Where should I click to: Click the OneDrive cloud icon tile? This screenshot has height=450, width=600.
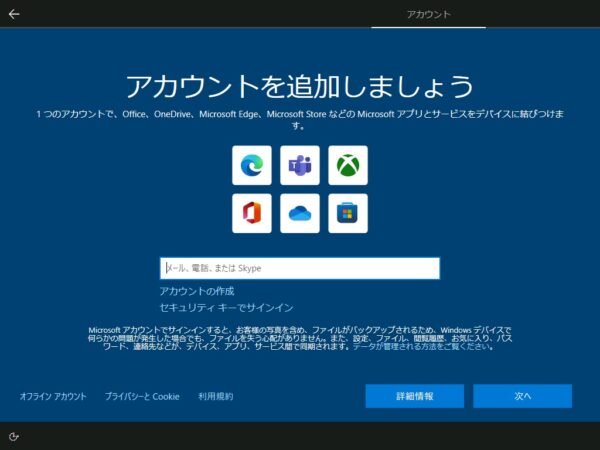pyautogui.click(x=300, y=213)
